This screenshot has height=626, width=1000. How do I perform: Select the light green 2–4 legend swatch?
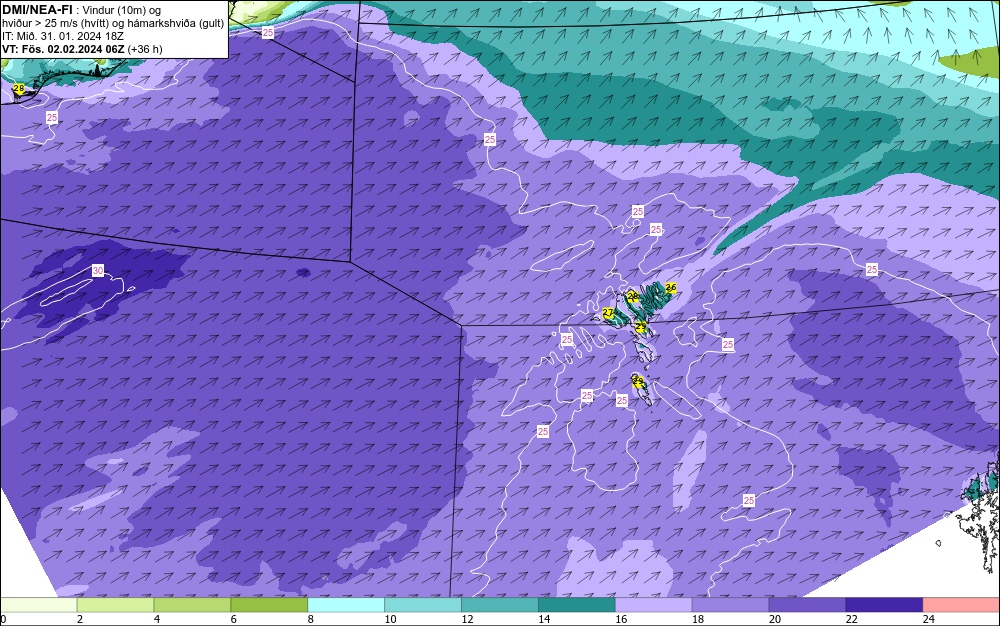[x=115, y=605]
